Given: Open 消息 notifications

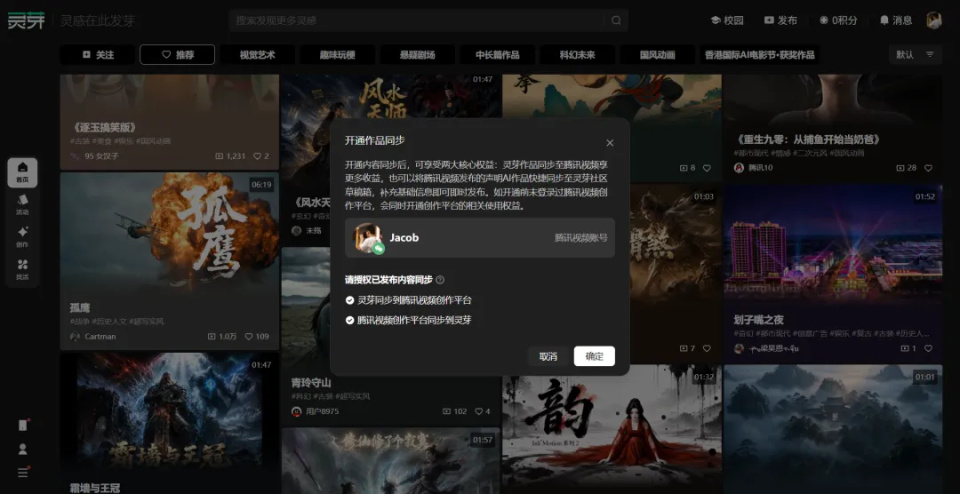Looking at the screenshot, I should (896, 21).
